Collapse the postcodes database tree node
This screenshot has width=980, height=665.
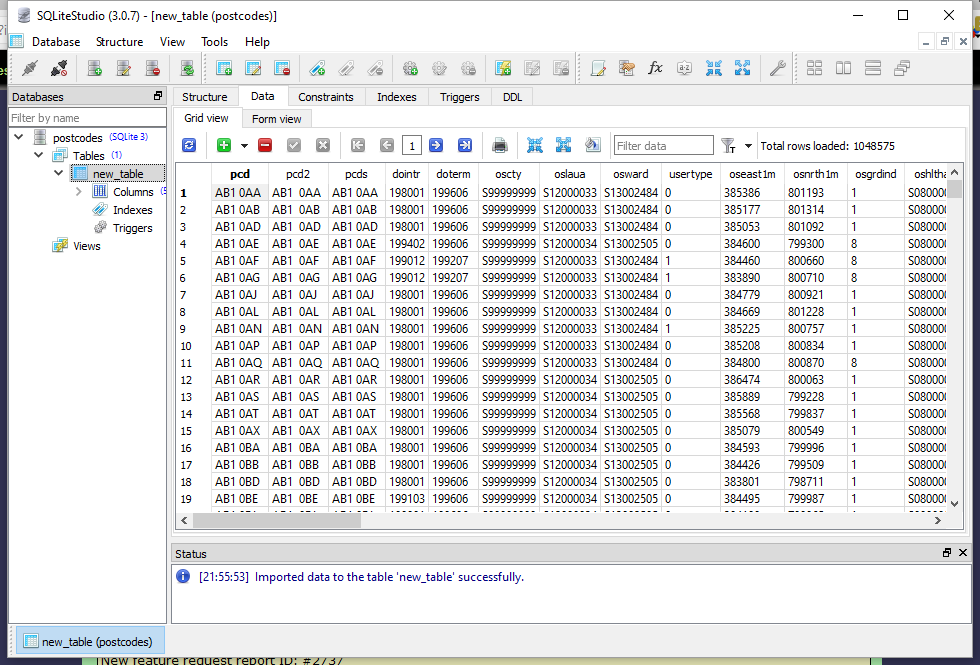click(x=17, y=136)
